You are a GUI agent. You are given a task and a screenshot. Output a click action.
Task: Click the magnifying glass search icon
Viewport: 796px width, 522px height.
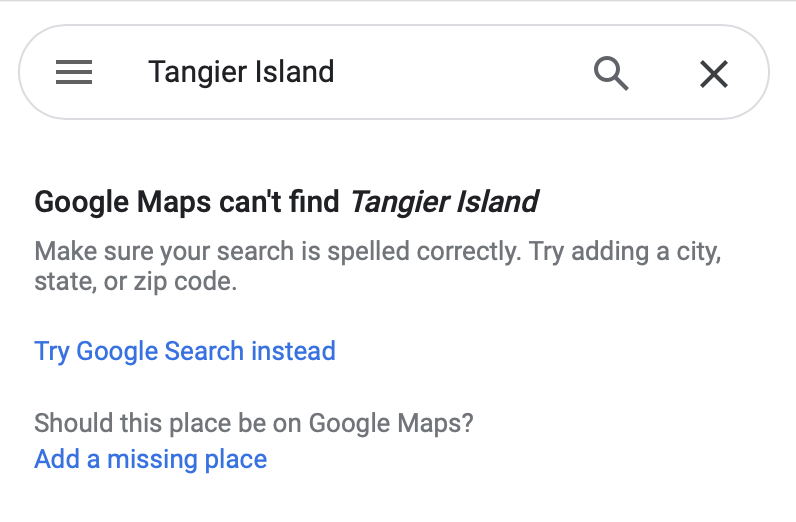(610, 73)
